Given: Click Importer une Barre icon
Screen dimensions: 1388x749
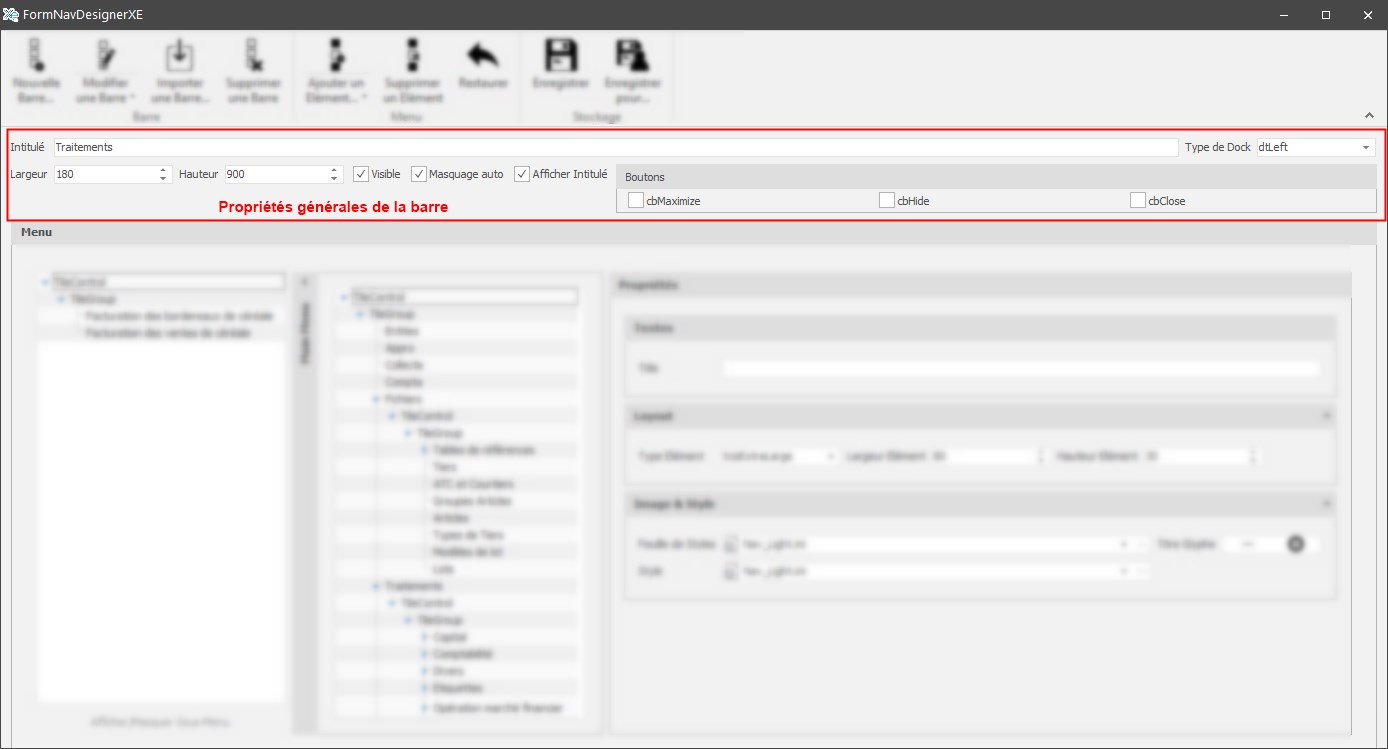Looking at the screenshot, I should pos(180,55).
